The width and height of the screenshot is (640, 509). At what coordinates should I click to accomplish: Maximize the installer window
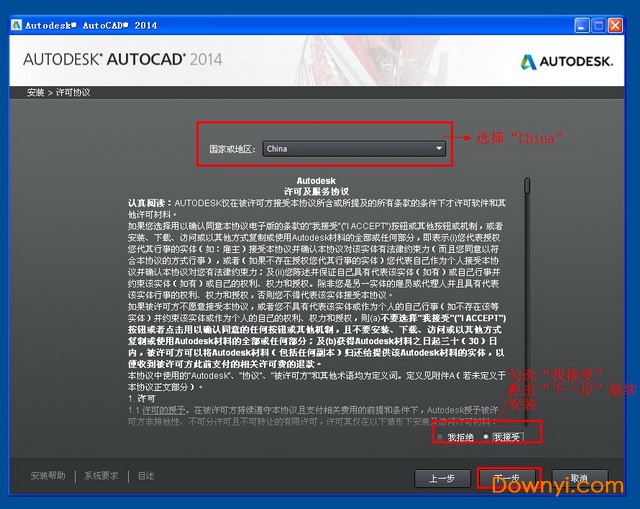tap(600, 23)
